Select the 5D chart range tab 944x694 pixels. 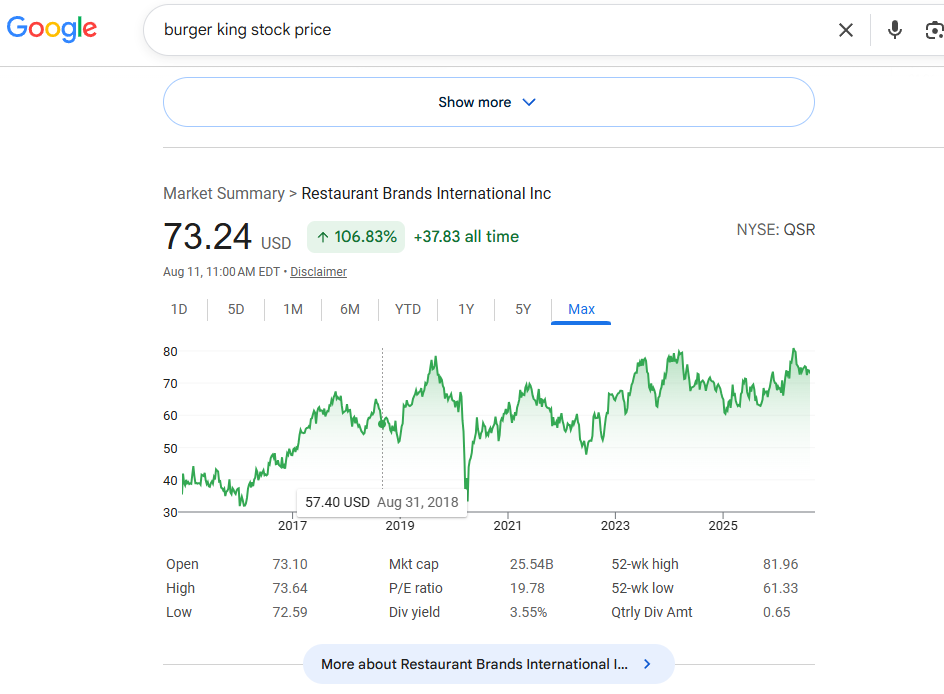click(x=236, y=309)
